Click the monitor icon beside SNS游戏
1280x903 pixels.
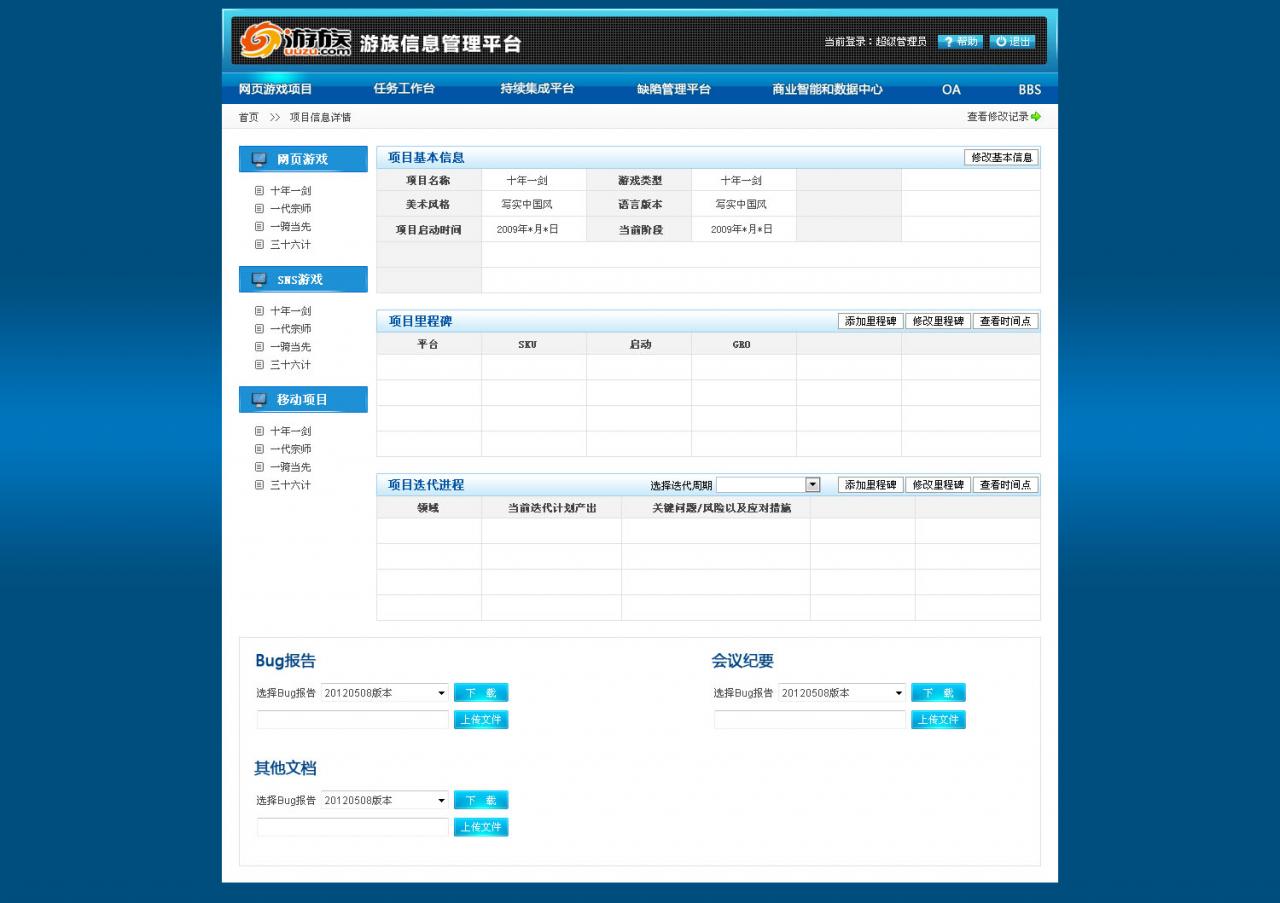tap(259, 279)
